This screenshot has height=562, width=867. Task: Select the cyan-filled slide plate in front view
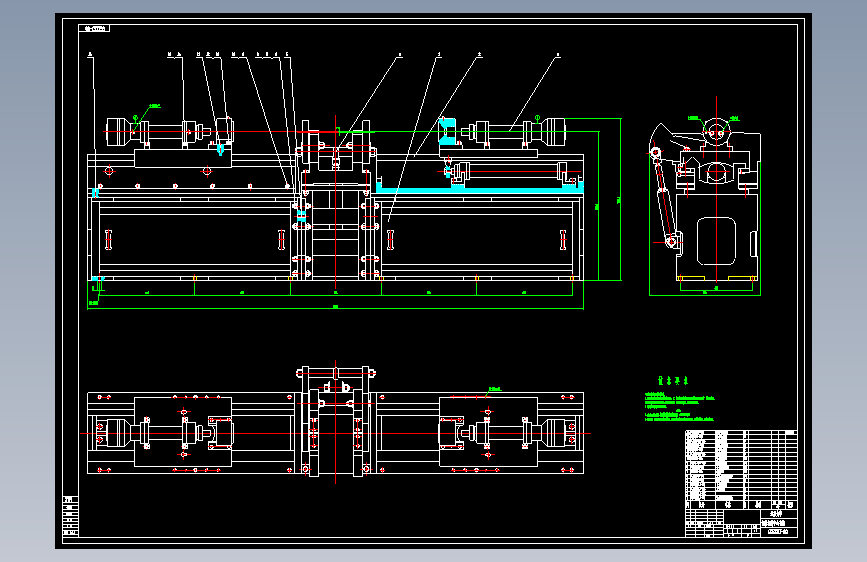[x=479, y=190]
